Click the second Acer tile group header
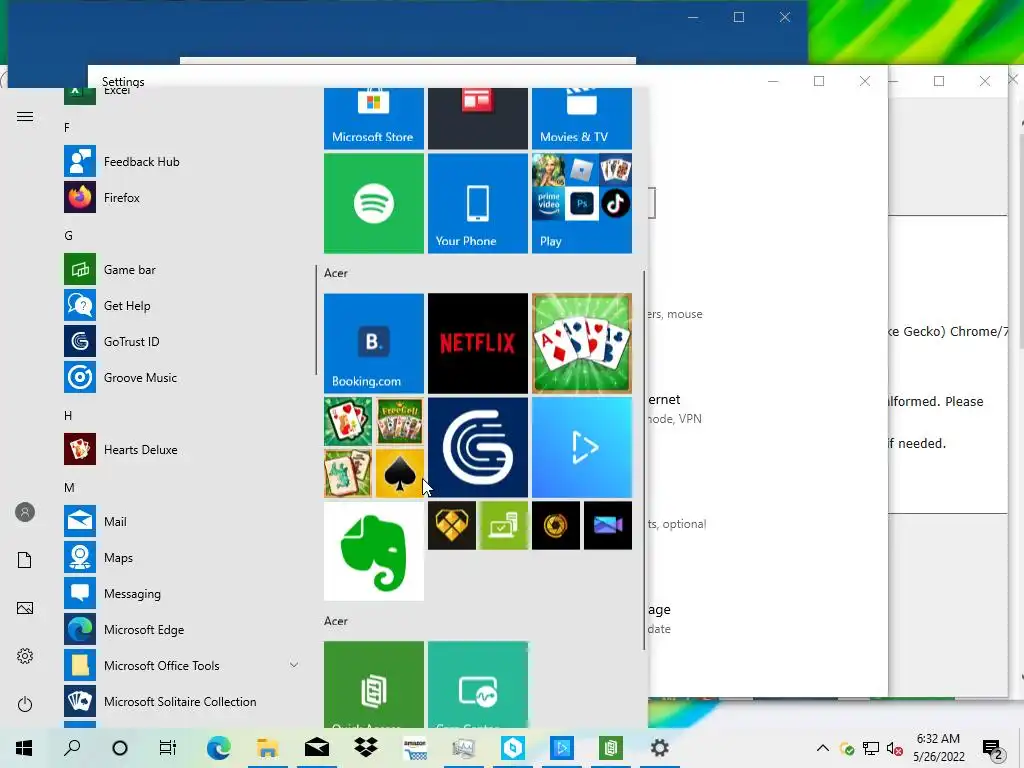1024x768 pixels. (x=336, y=621)
